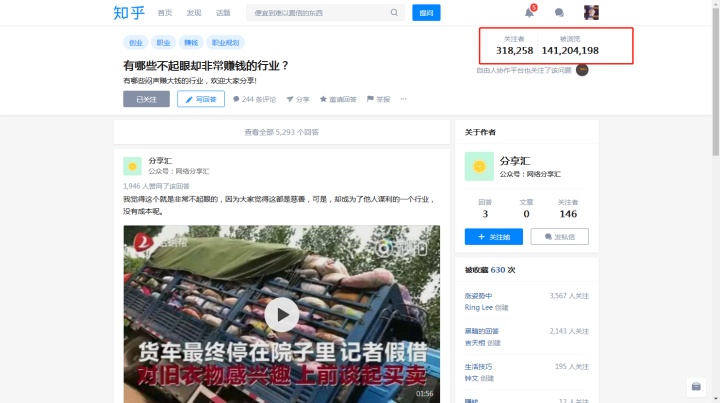
Task: Toggle the gray 已关注 follow button
Action: [146, 99]
